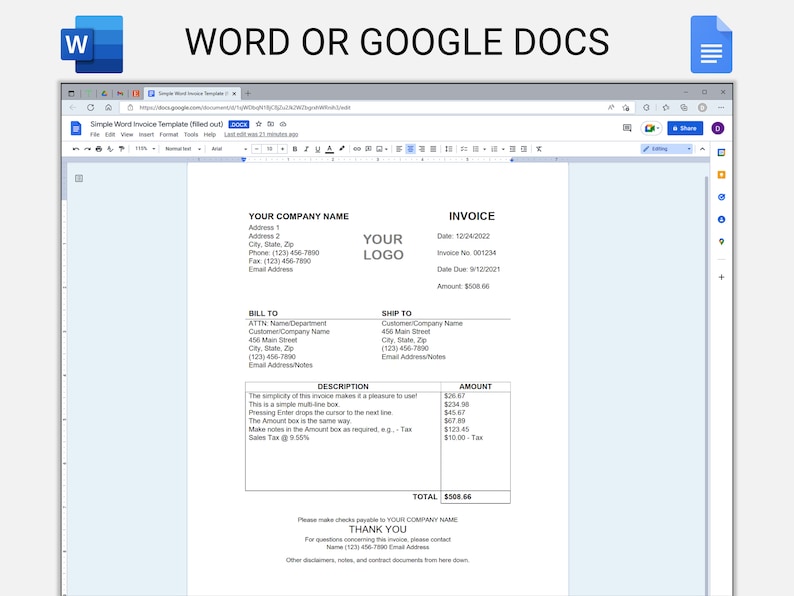Check the cloud document status

(x=283, y=124)
